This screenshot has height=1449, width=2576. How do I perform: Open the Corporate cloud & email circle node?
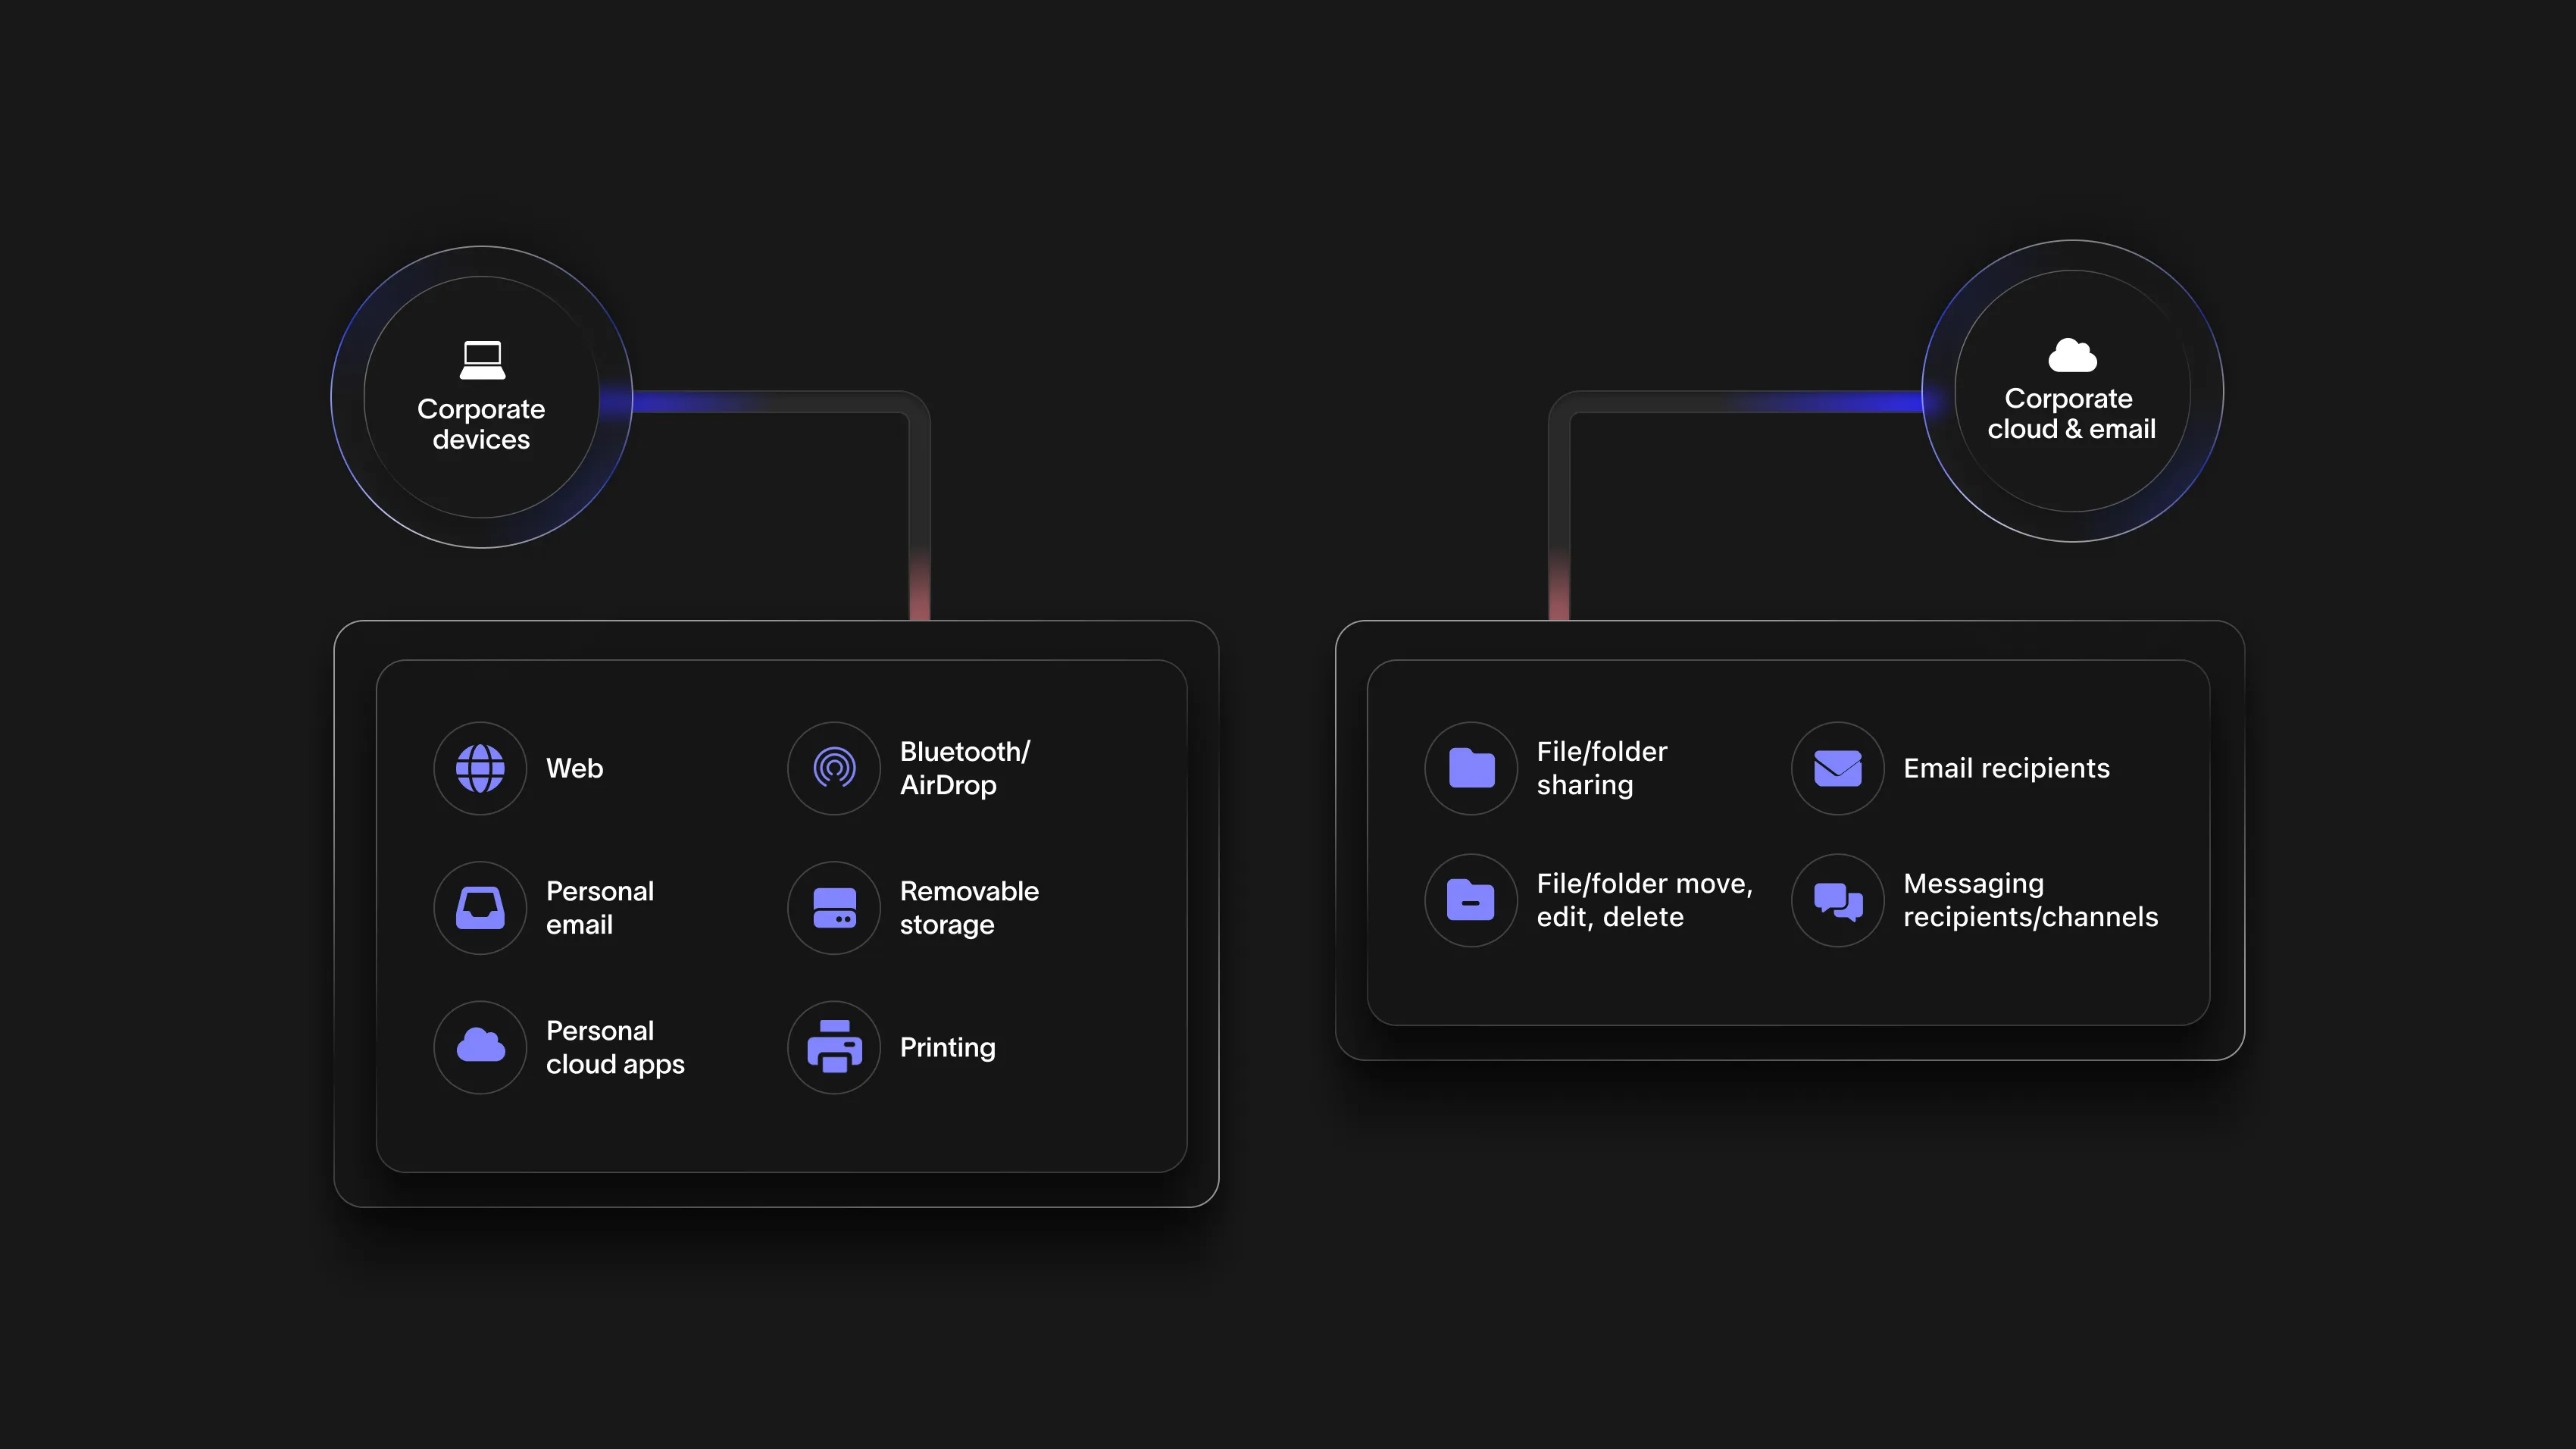coord(2070,396)
